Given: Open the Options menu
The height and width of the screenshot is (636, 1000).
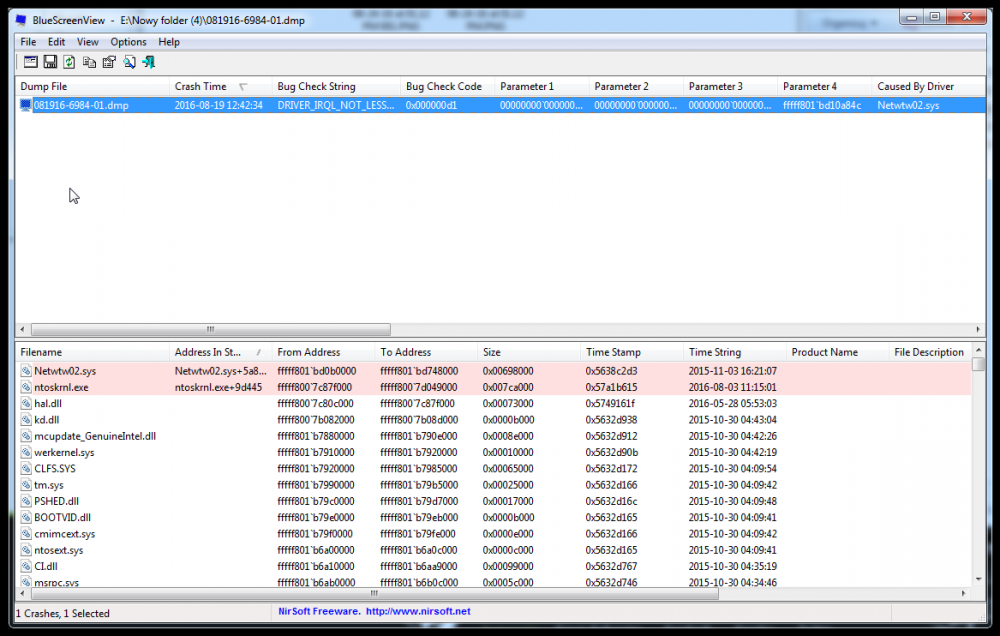Looking at the screenshot, I should click(128, 42).
